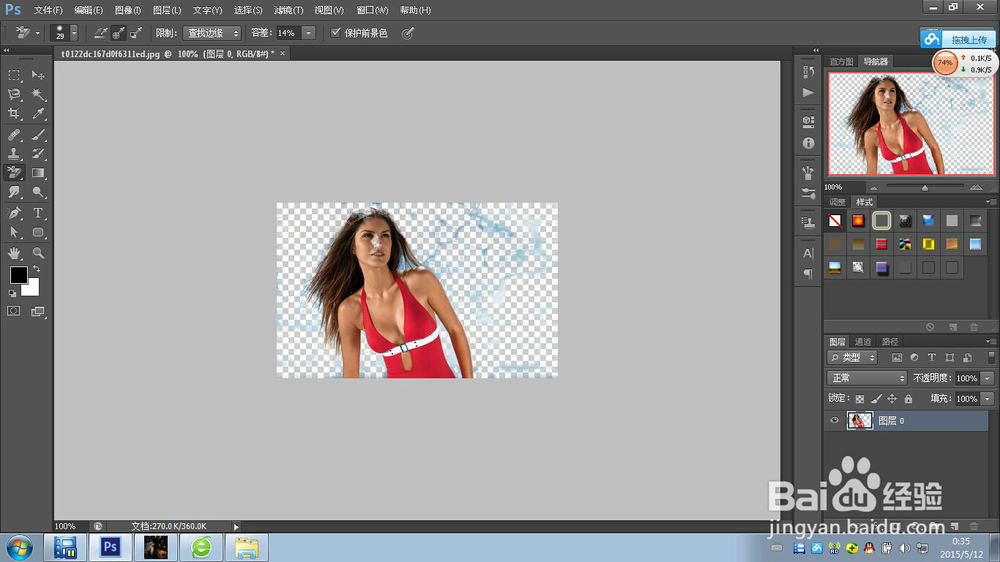Click the Navigator zoom slider handle

(925, 188)
